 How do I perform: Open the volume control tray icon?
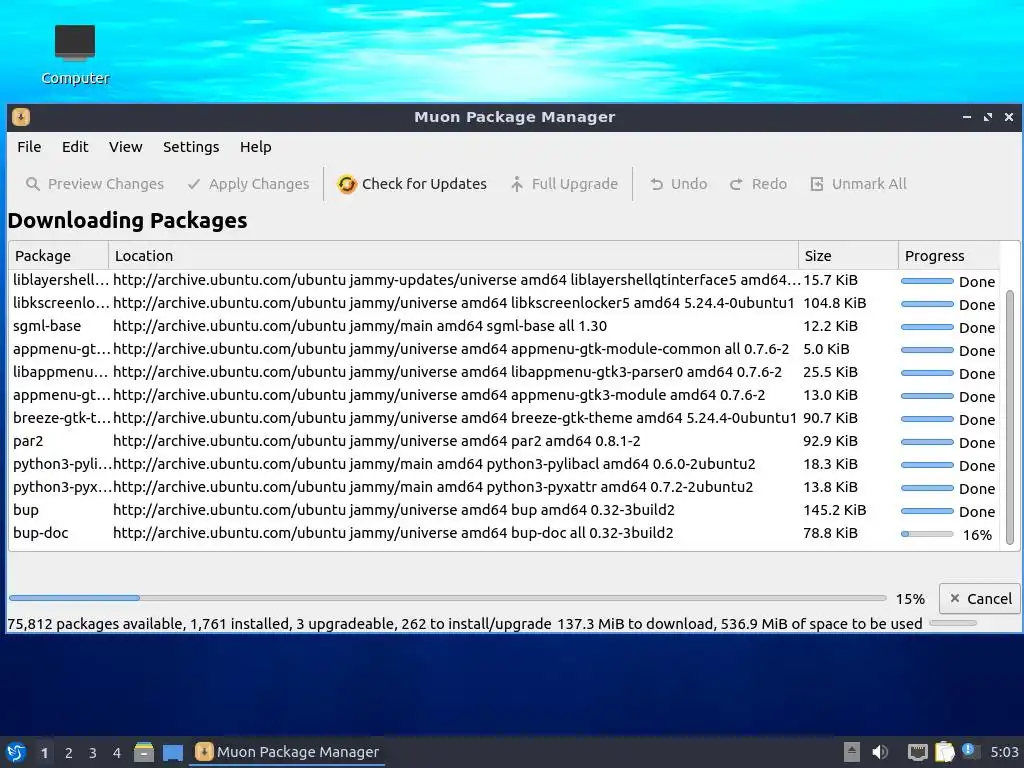coord(880,752)
